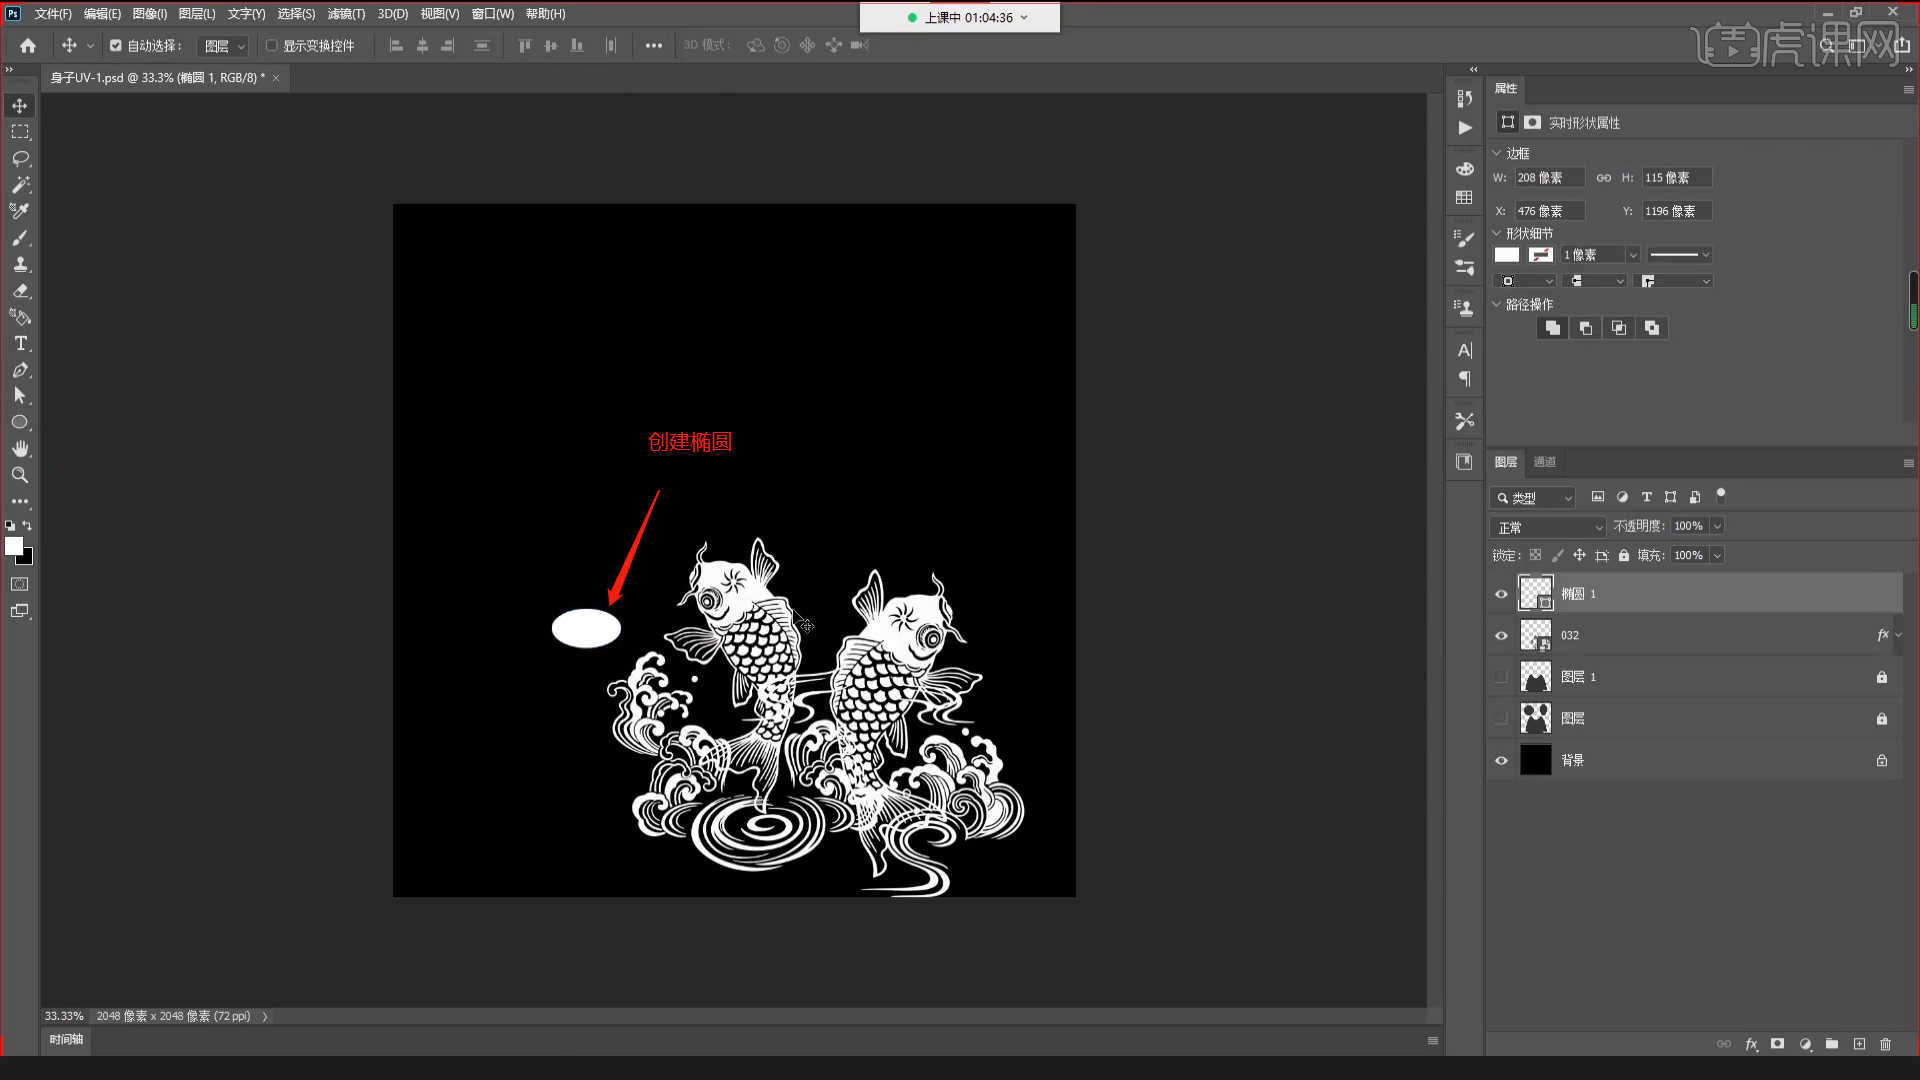1920x1080 pixels.
Task: Open the 滤镜(T) menu
Action: pyautogui.click(x=346, y=14)
